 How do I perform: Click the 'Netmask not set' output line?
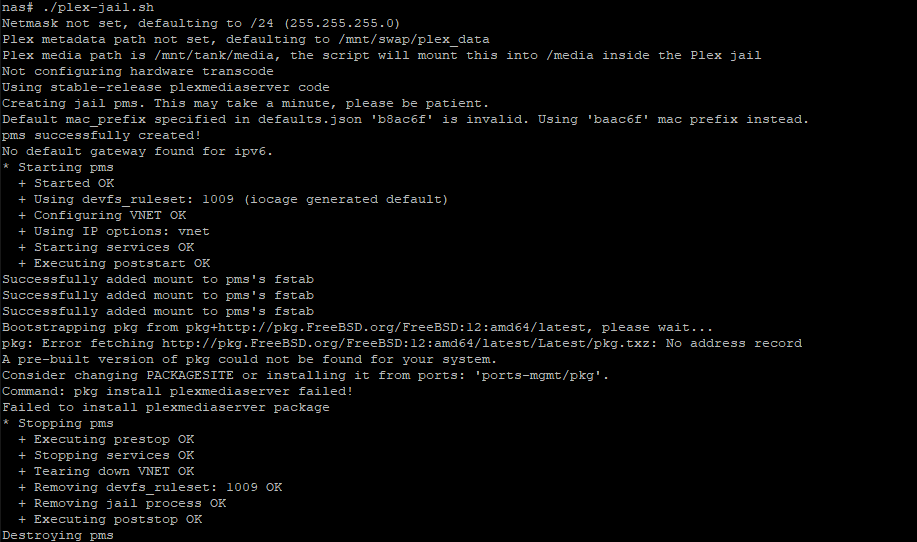tap(201, 23)
